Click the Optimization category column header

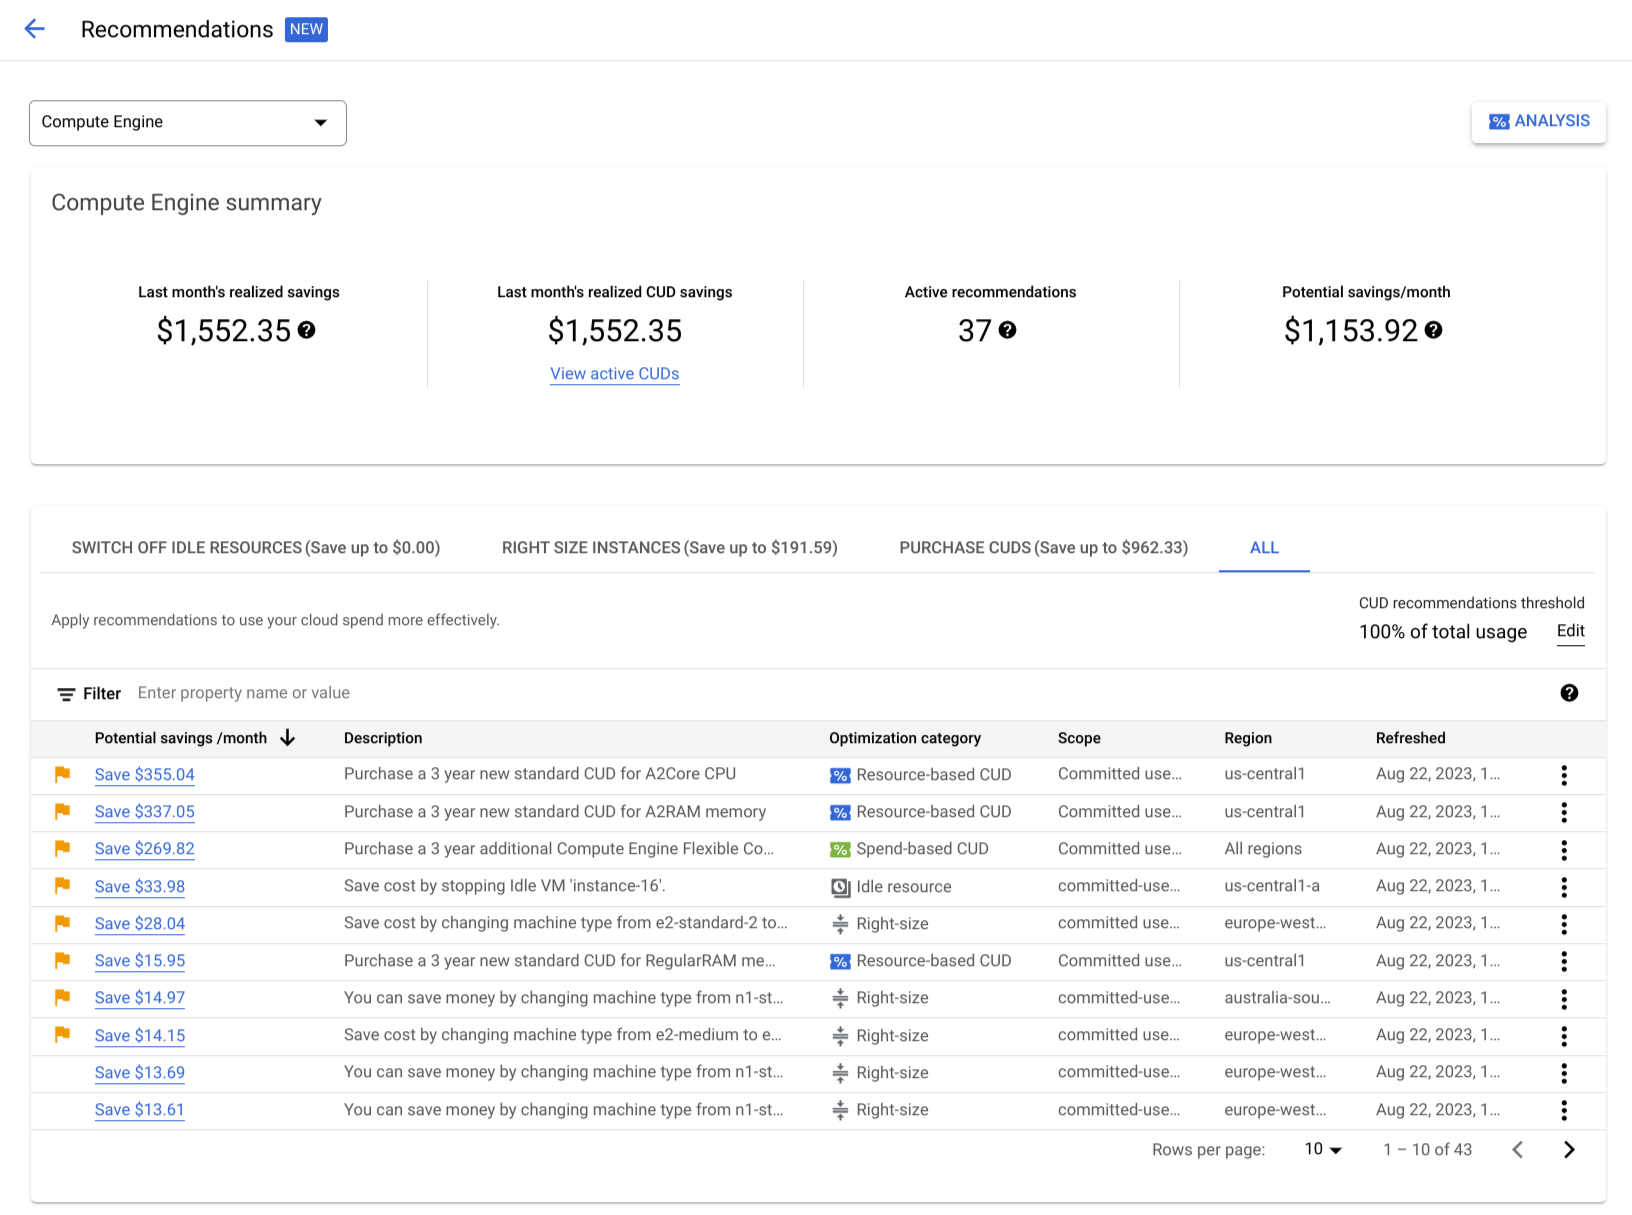pos(905,738)
